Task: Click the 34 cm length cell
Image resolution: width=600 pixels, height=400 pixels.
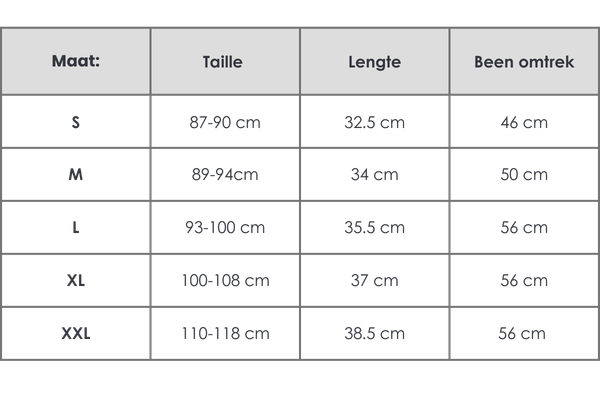Action: 374,175
